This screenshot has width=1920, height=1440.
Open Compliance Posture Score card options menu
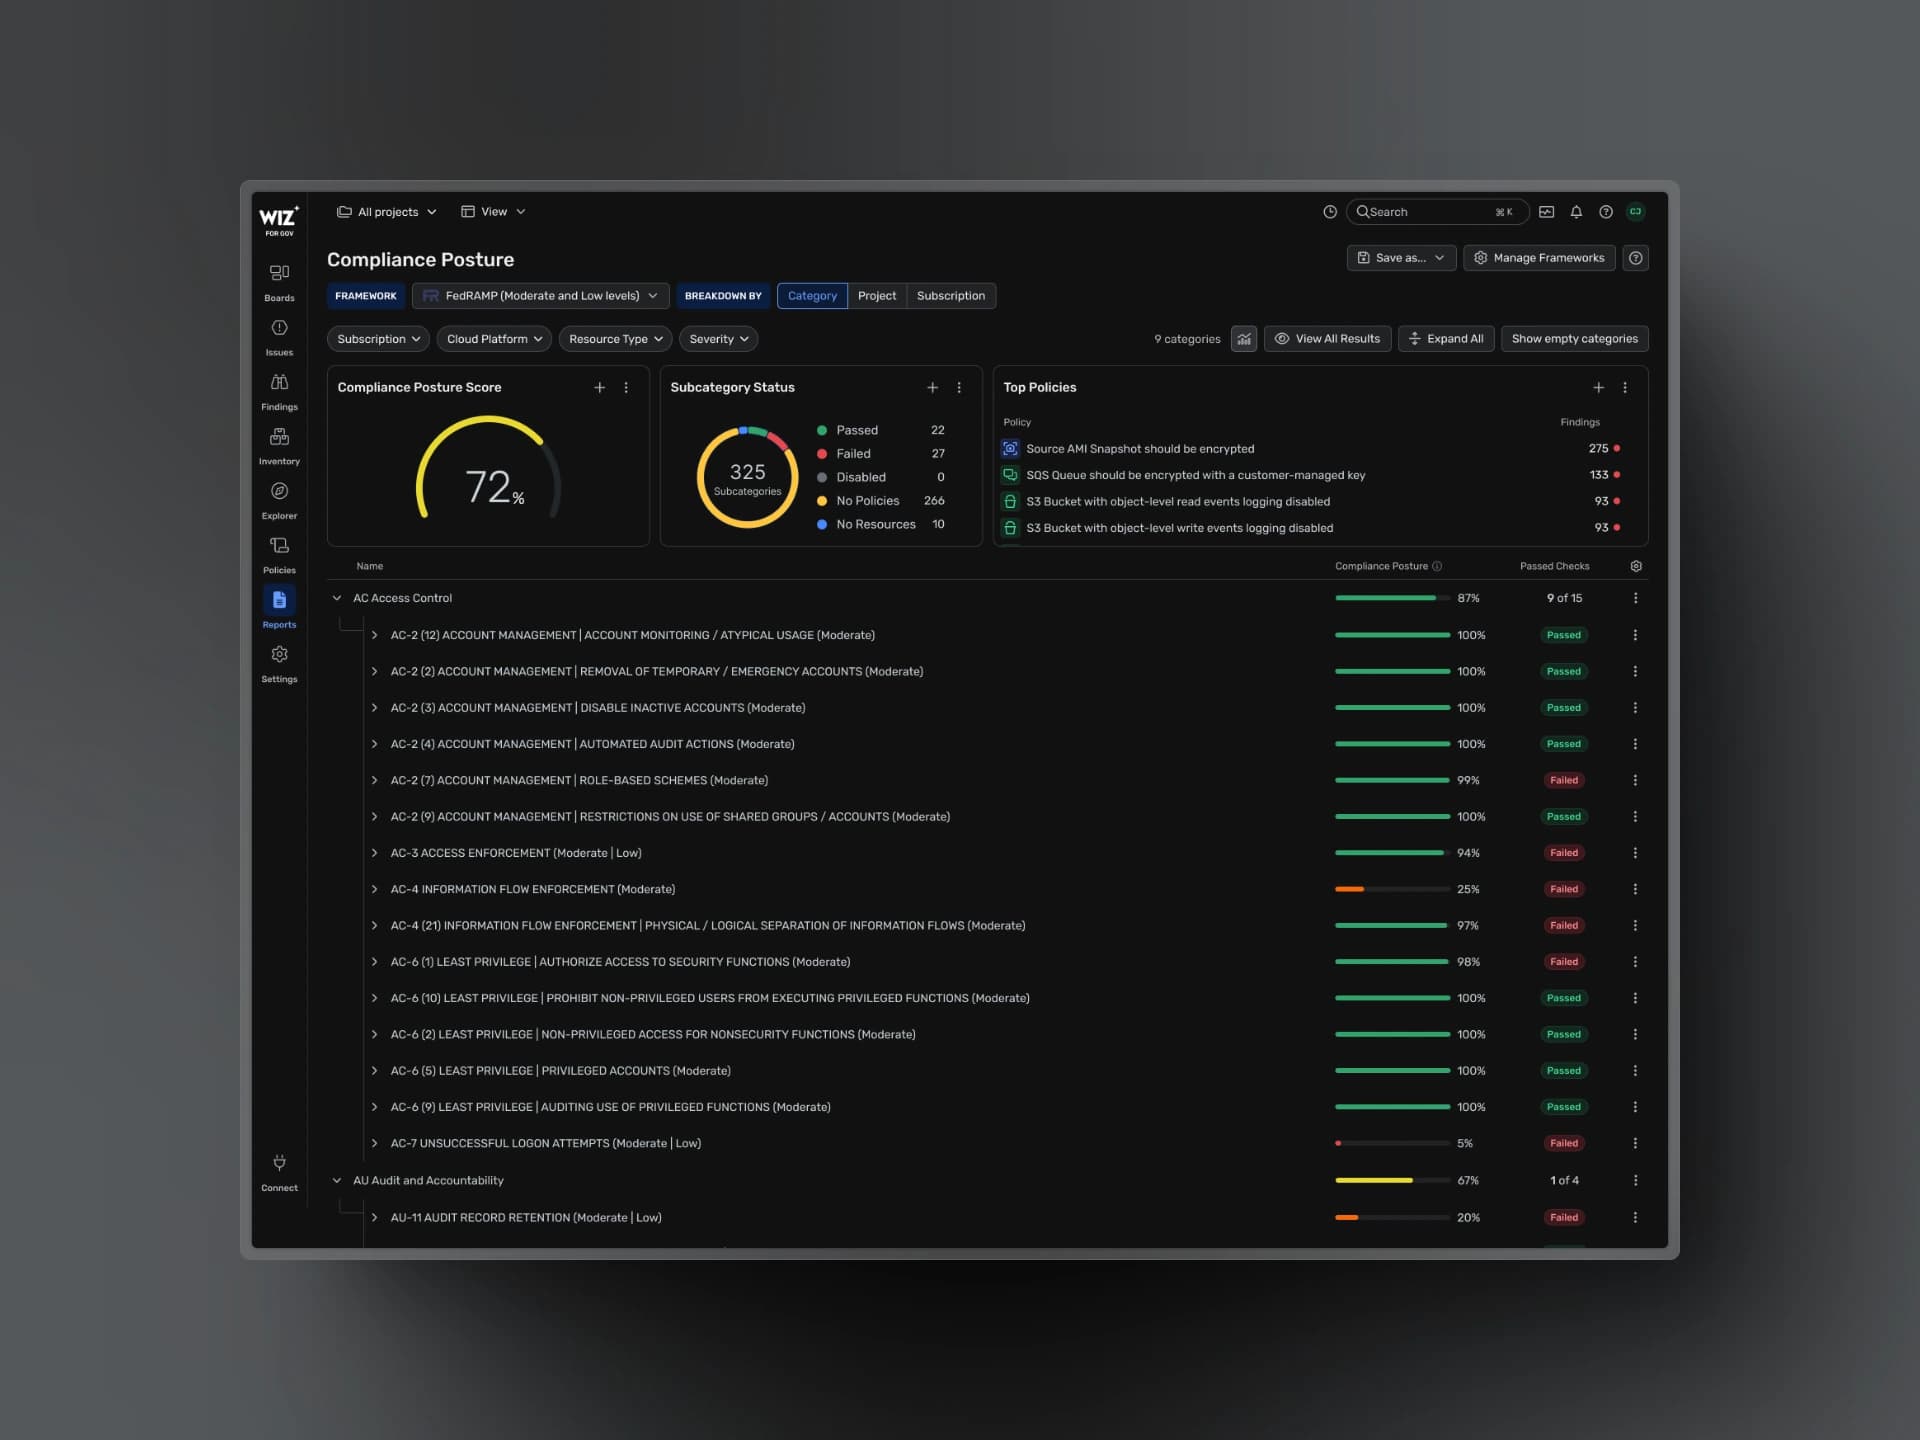point(626,388)
